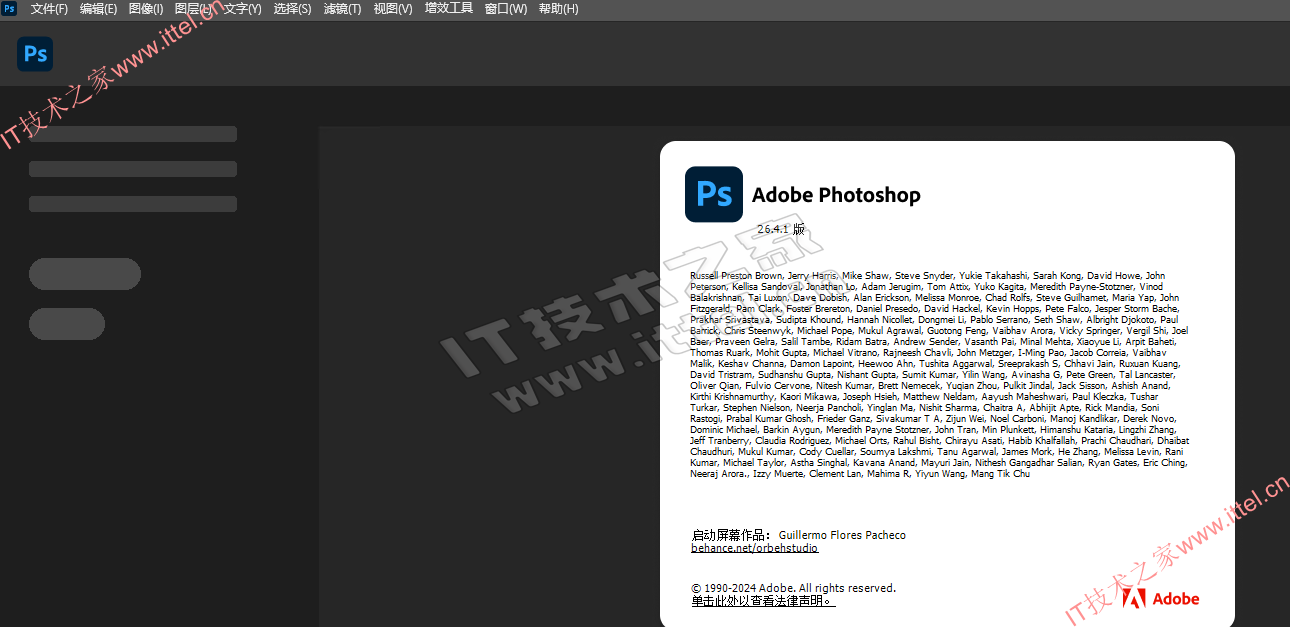Open the 图像(I) menu

[x=146, y=9]
